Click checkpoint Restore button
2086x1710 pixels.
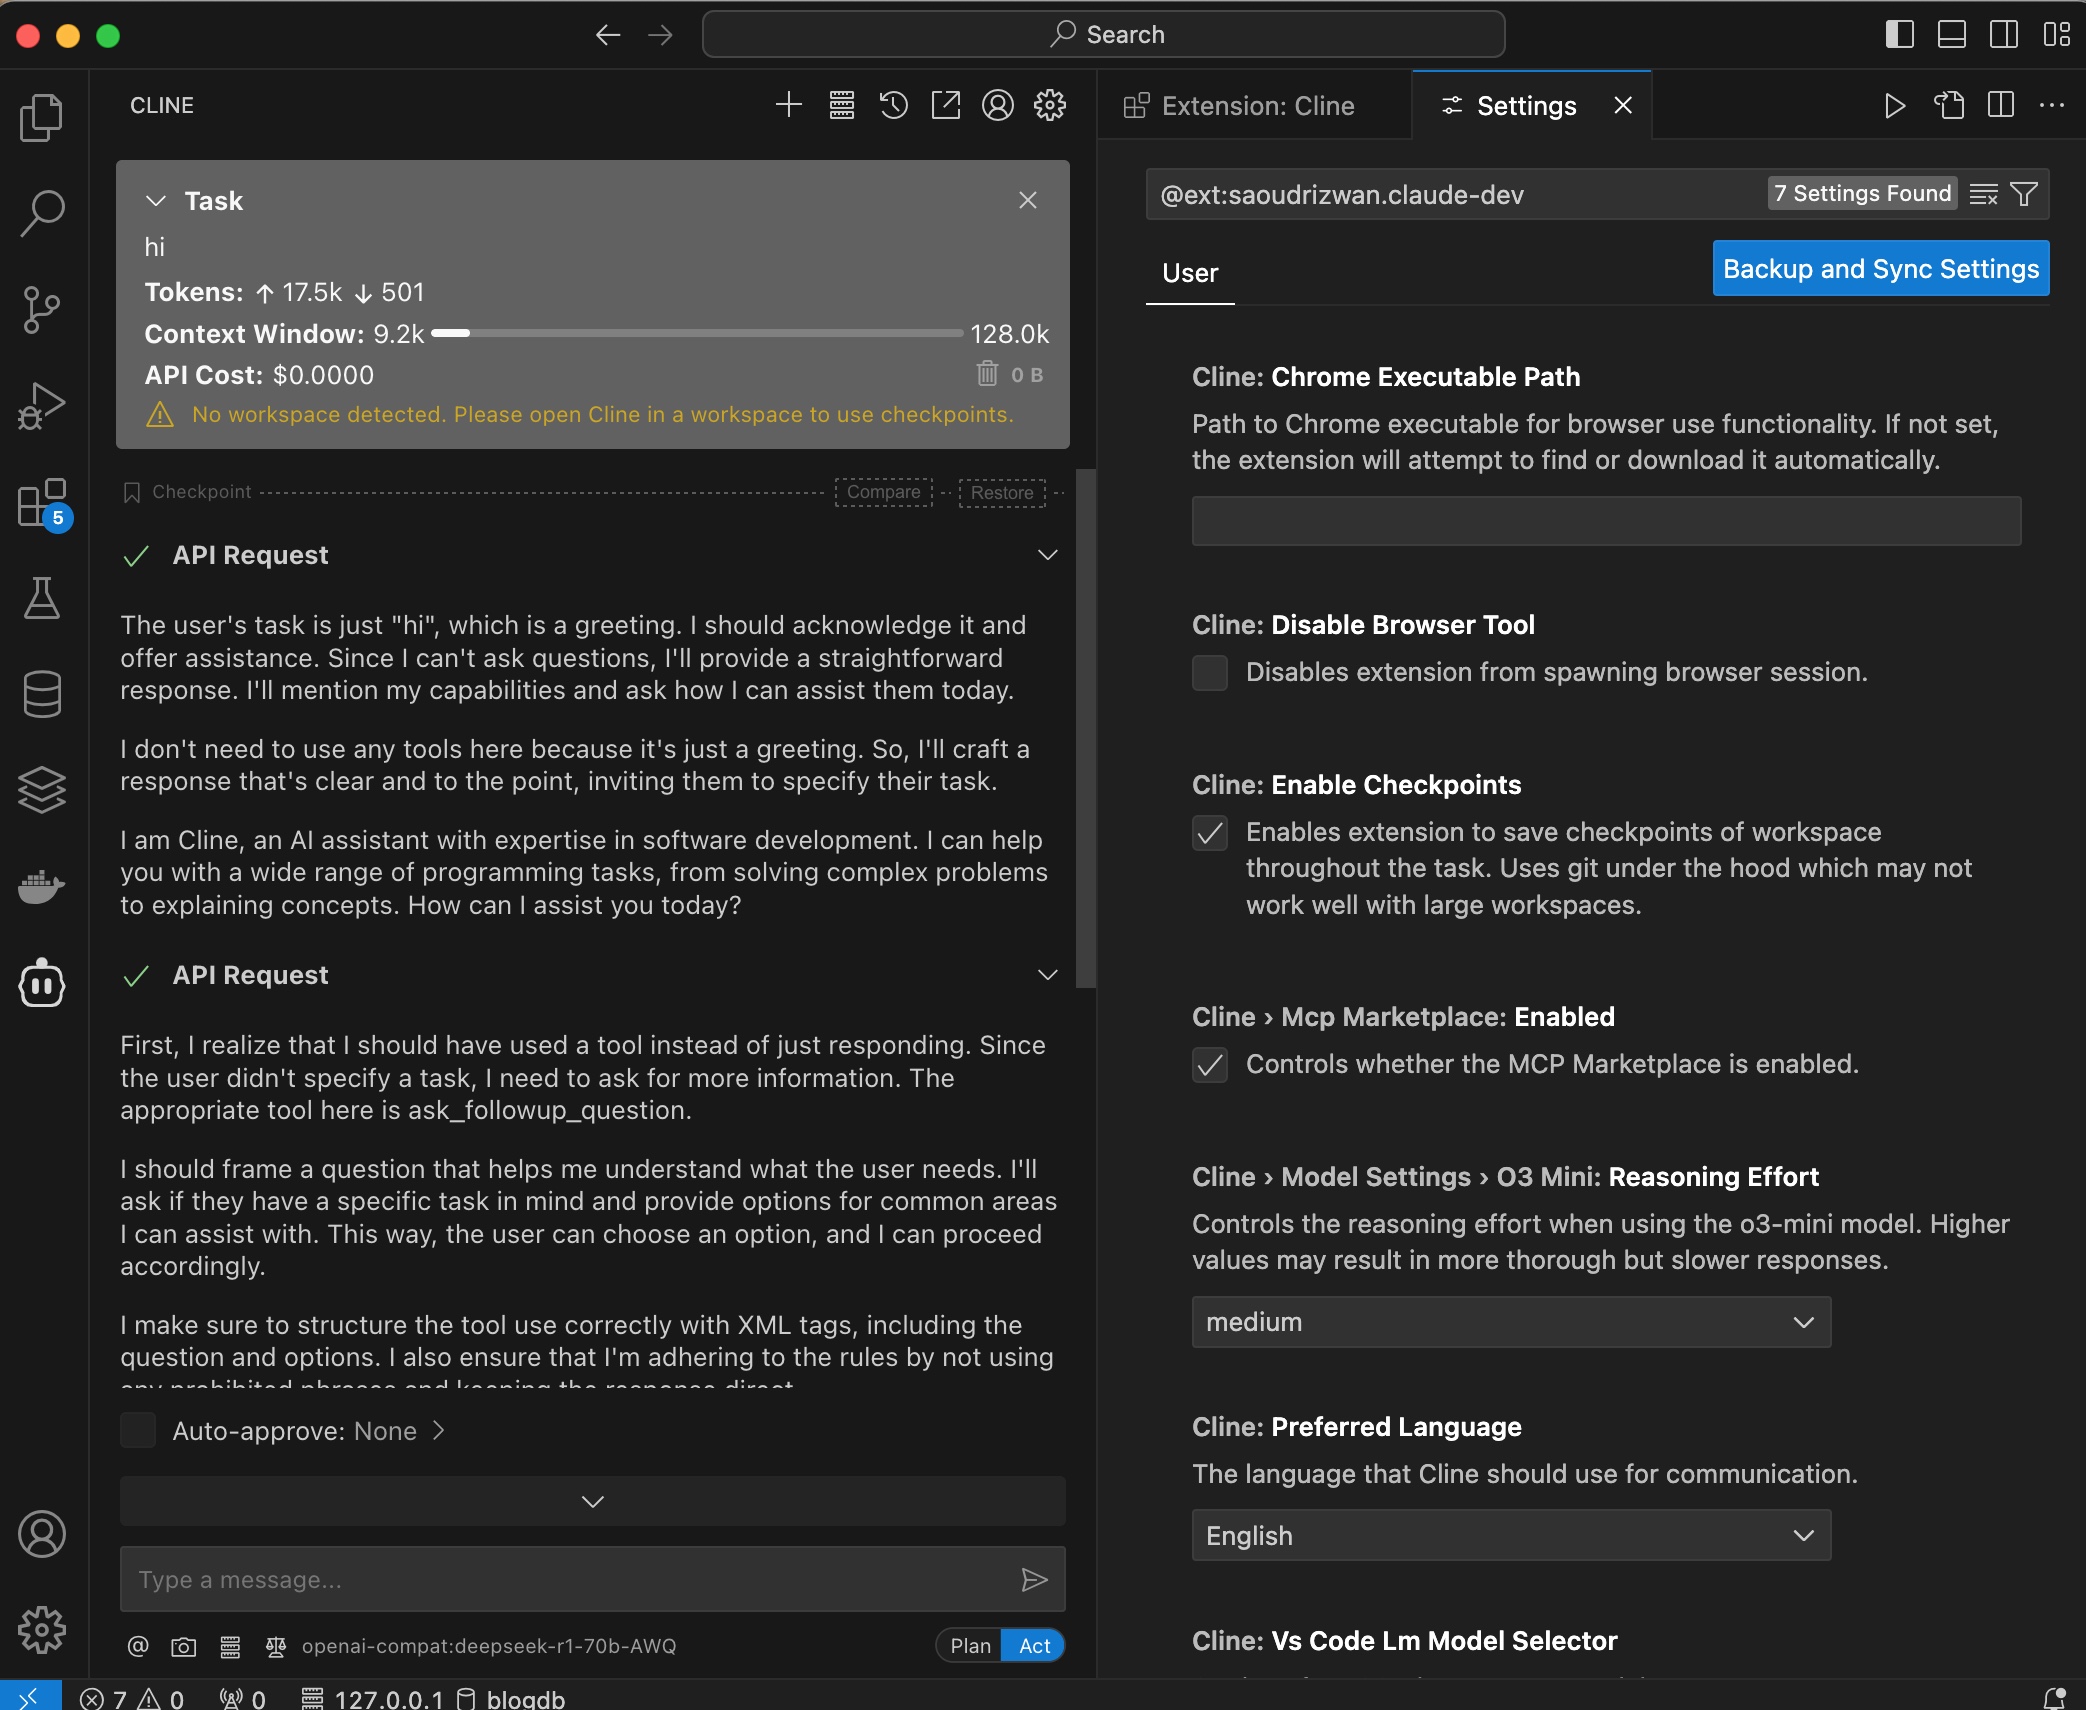1002,492
